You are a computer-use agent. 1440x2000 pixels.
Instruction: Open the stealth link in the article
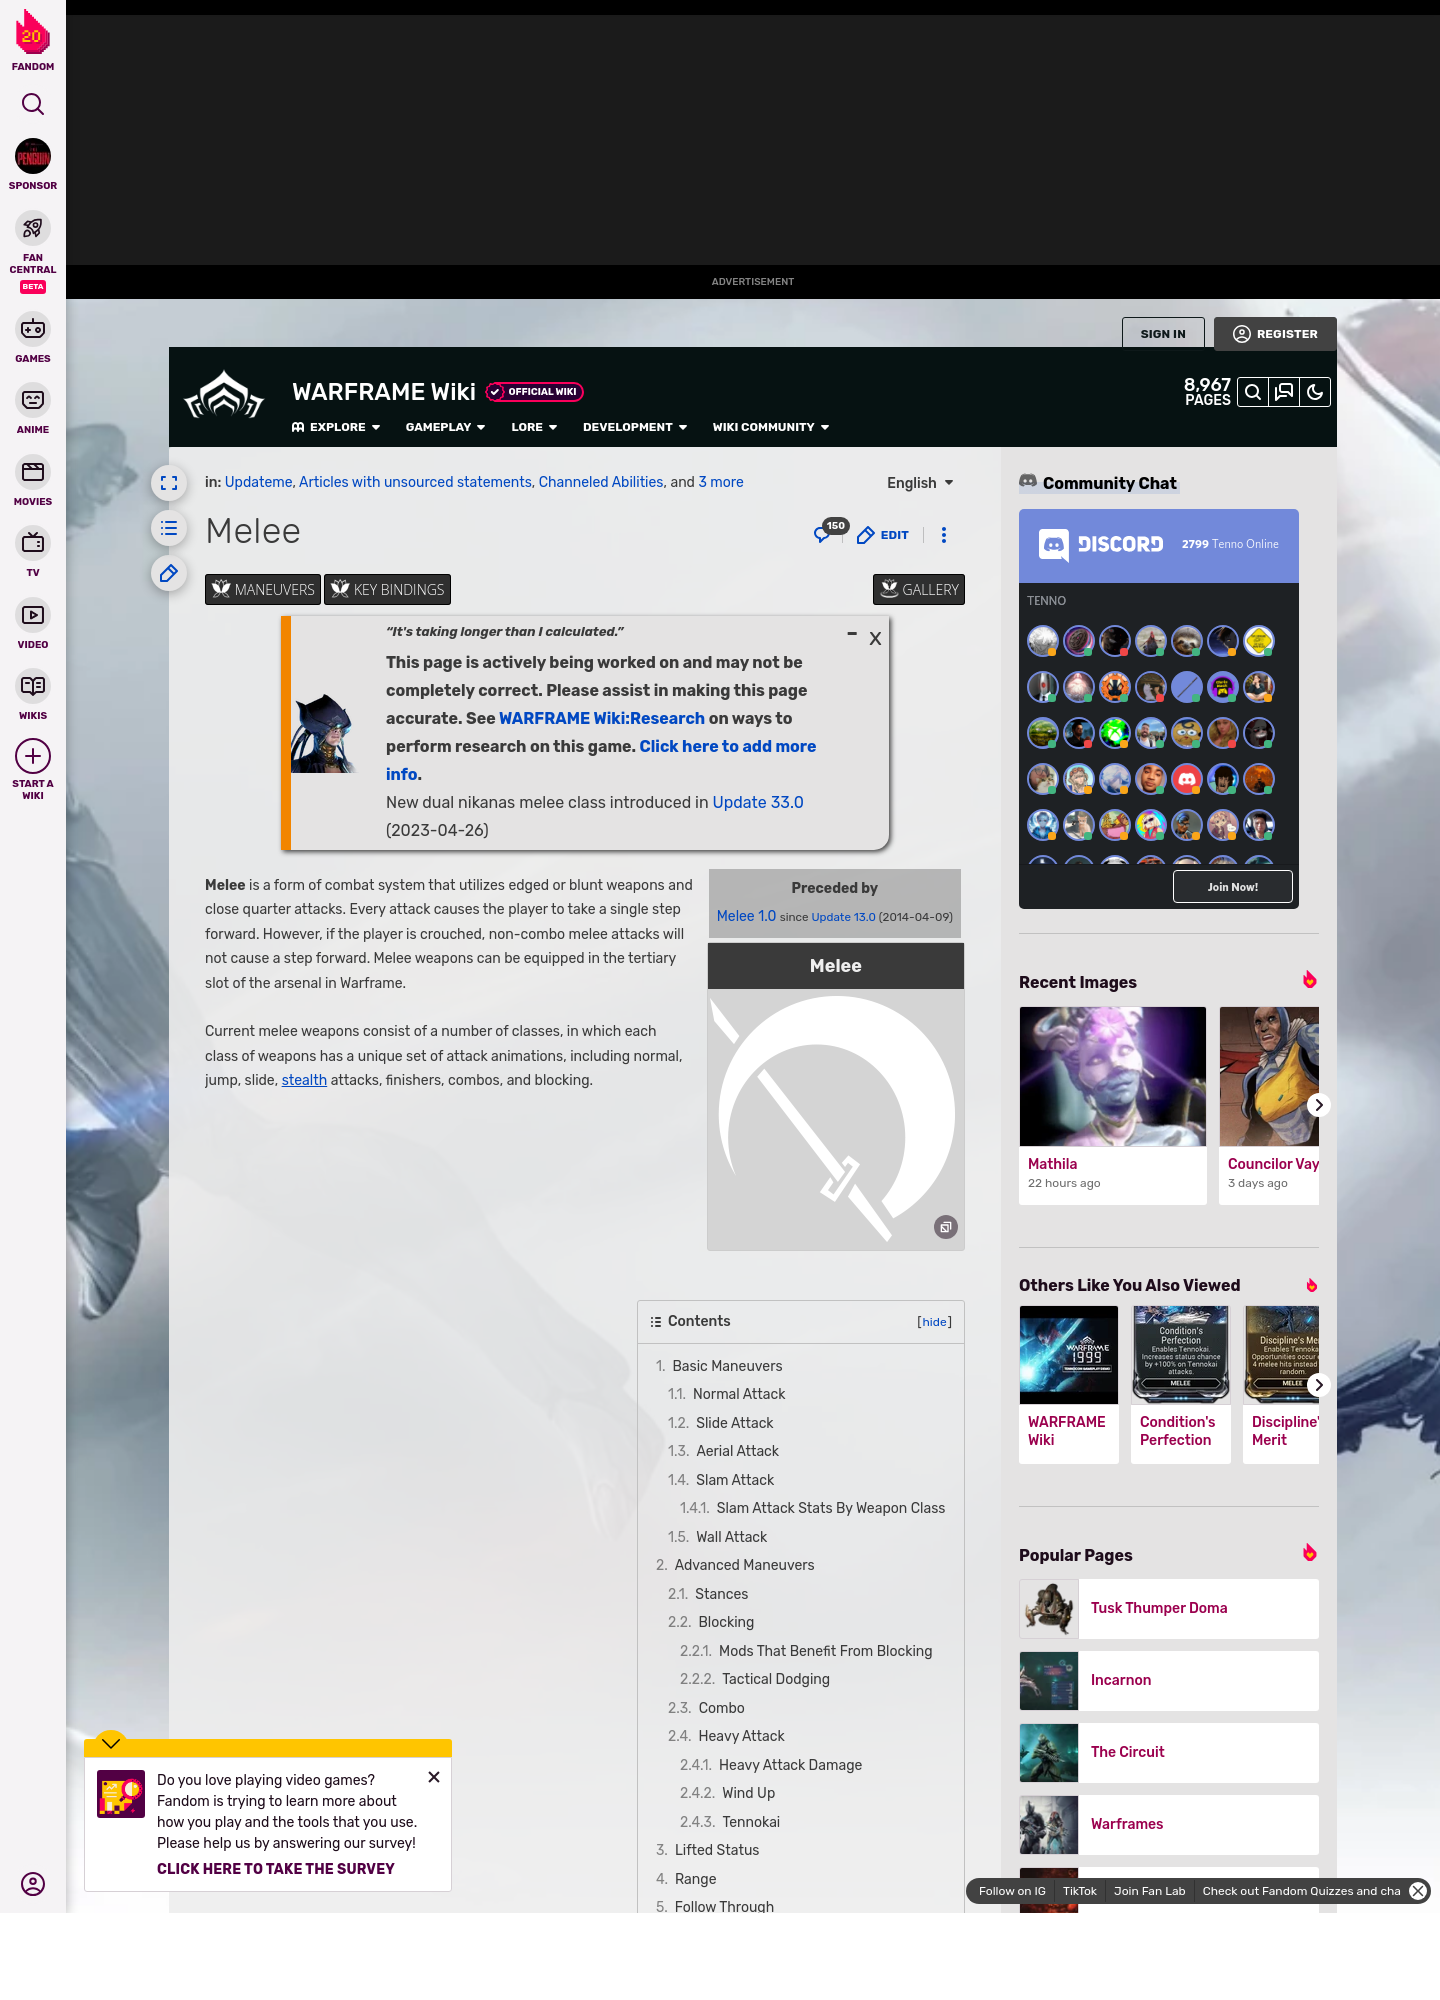[304, 1080]
